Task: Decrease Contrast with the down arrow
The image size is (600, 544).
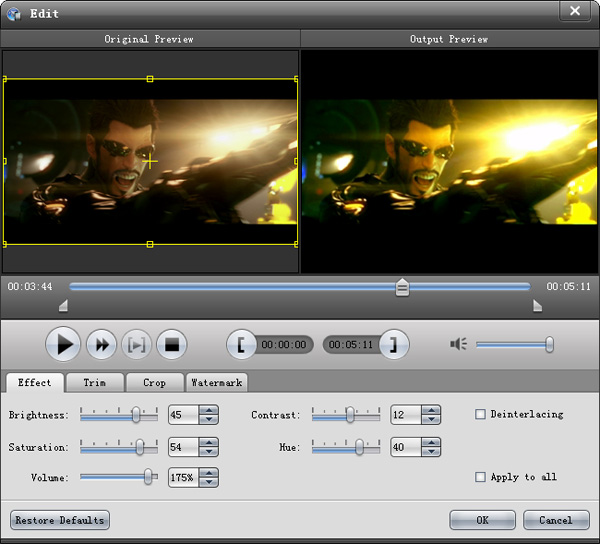Action: [431, 419]
